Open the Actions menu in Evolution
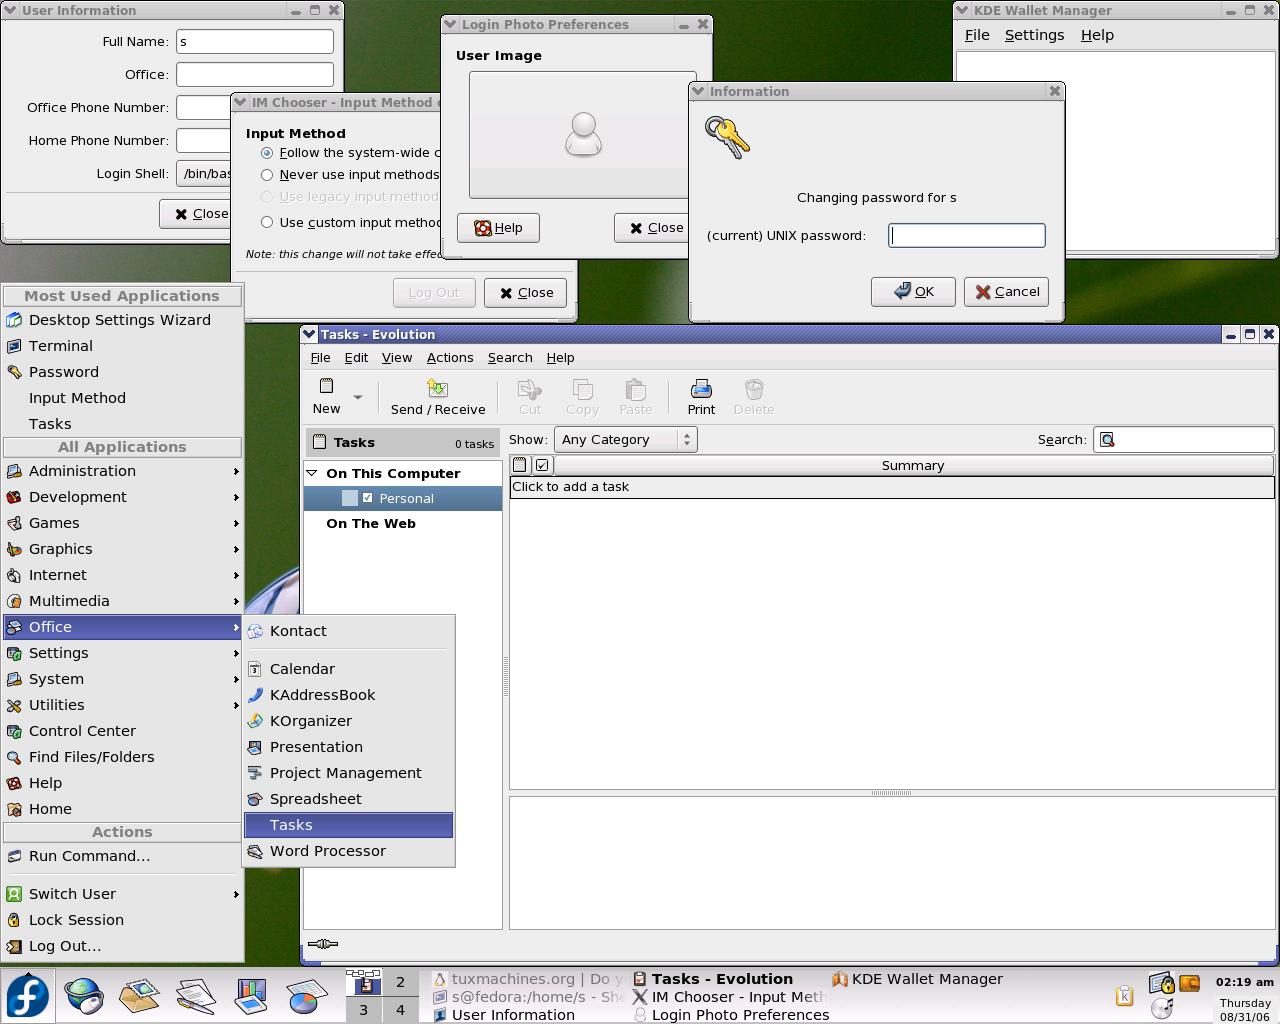This screenshot has width=1280, height=1024. coord(450,357)
